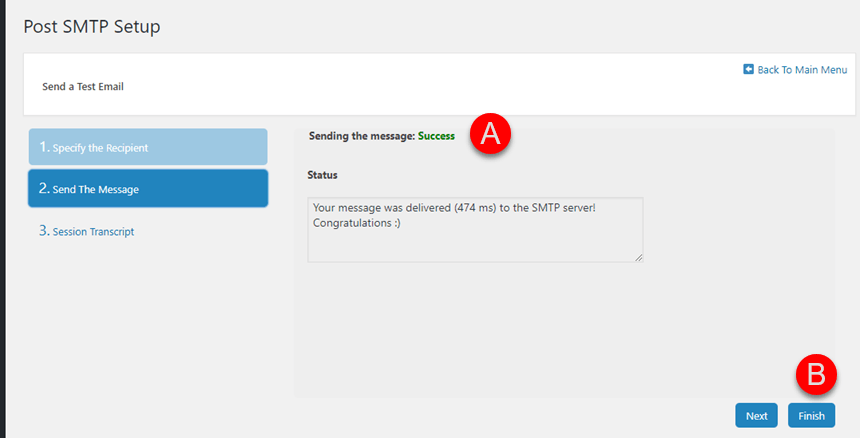
Task: Click the Next button
Action: click(756, 416)
